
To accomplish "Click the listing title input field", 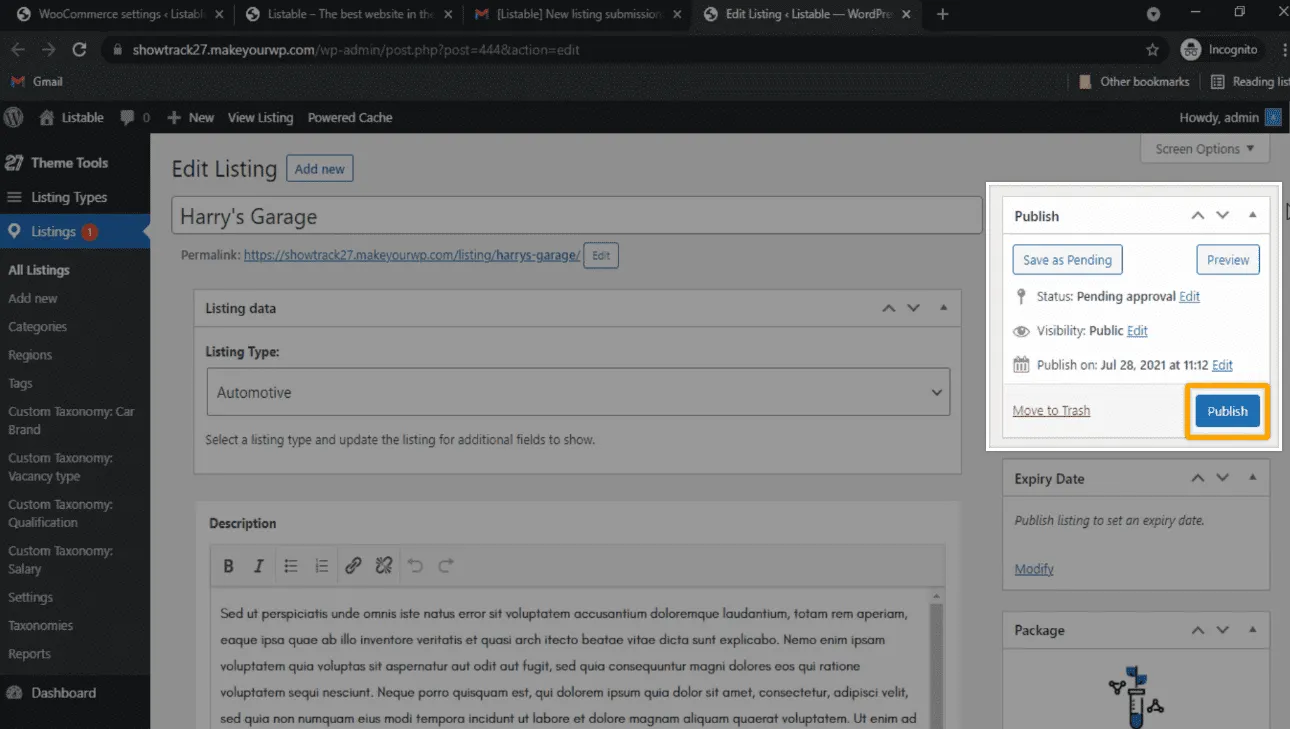I will click(576, 216).
